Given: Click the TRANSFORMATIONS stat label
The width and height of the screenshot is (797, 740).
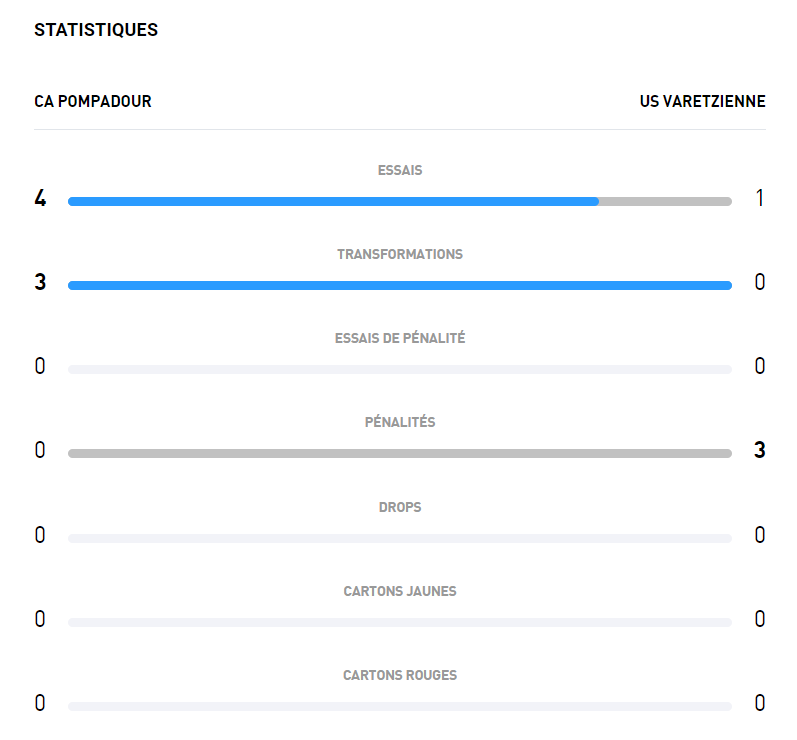Looking at the screenshot, I should (400, 254).
